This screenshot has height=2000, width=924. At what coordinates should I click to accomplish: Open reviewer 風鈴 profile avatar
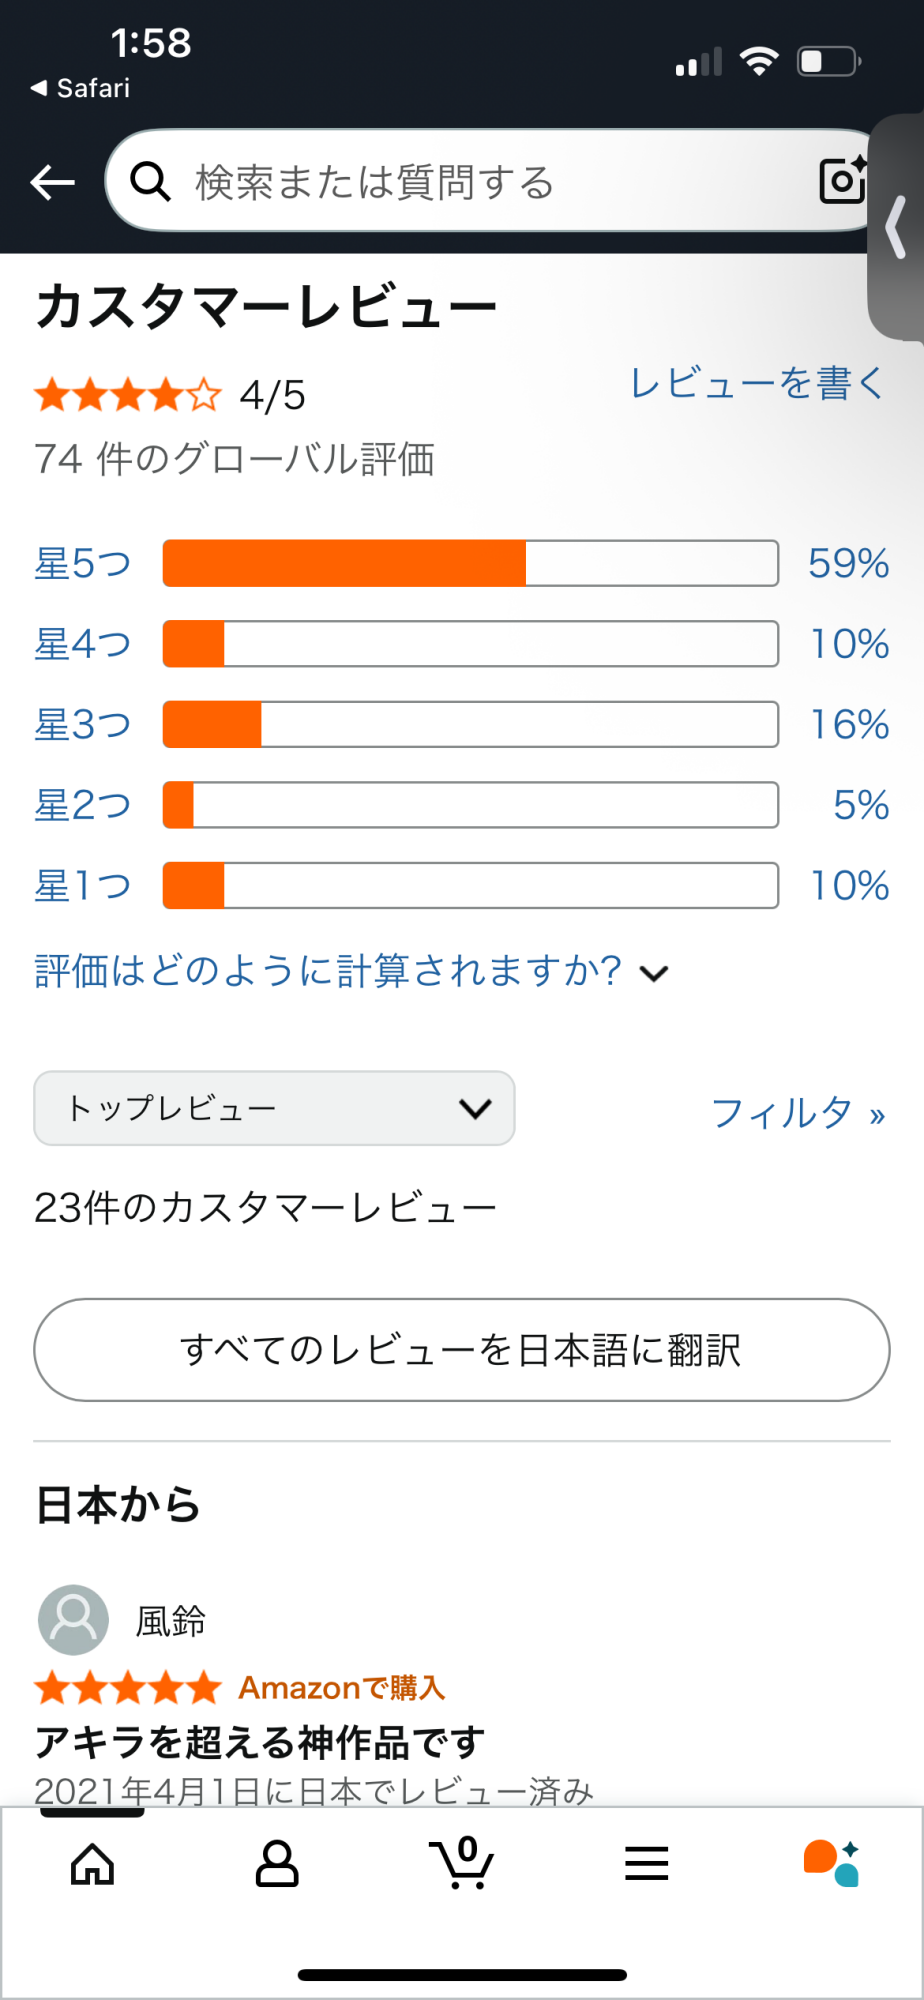(73, 1620)
